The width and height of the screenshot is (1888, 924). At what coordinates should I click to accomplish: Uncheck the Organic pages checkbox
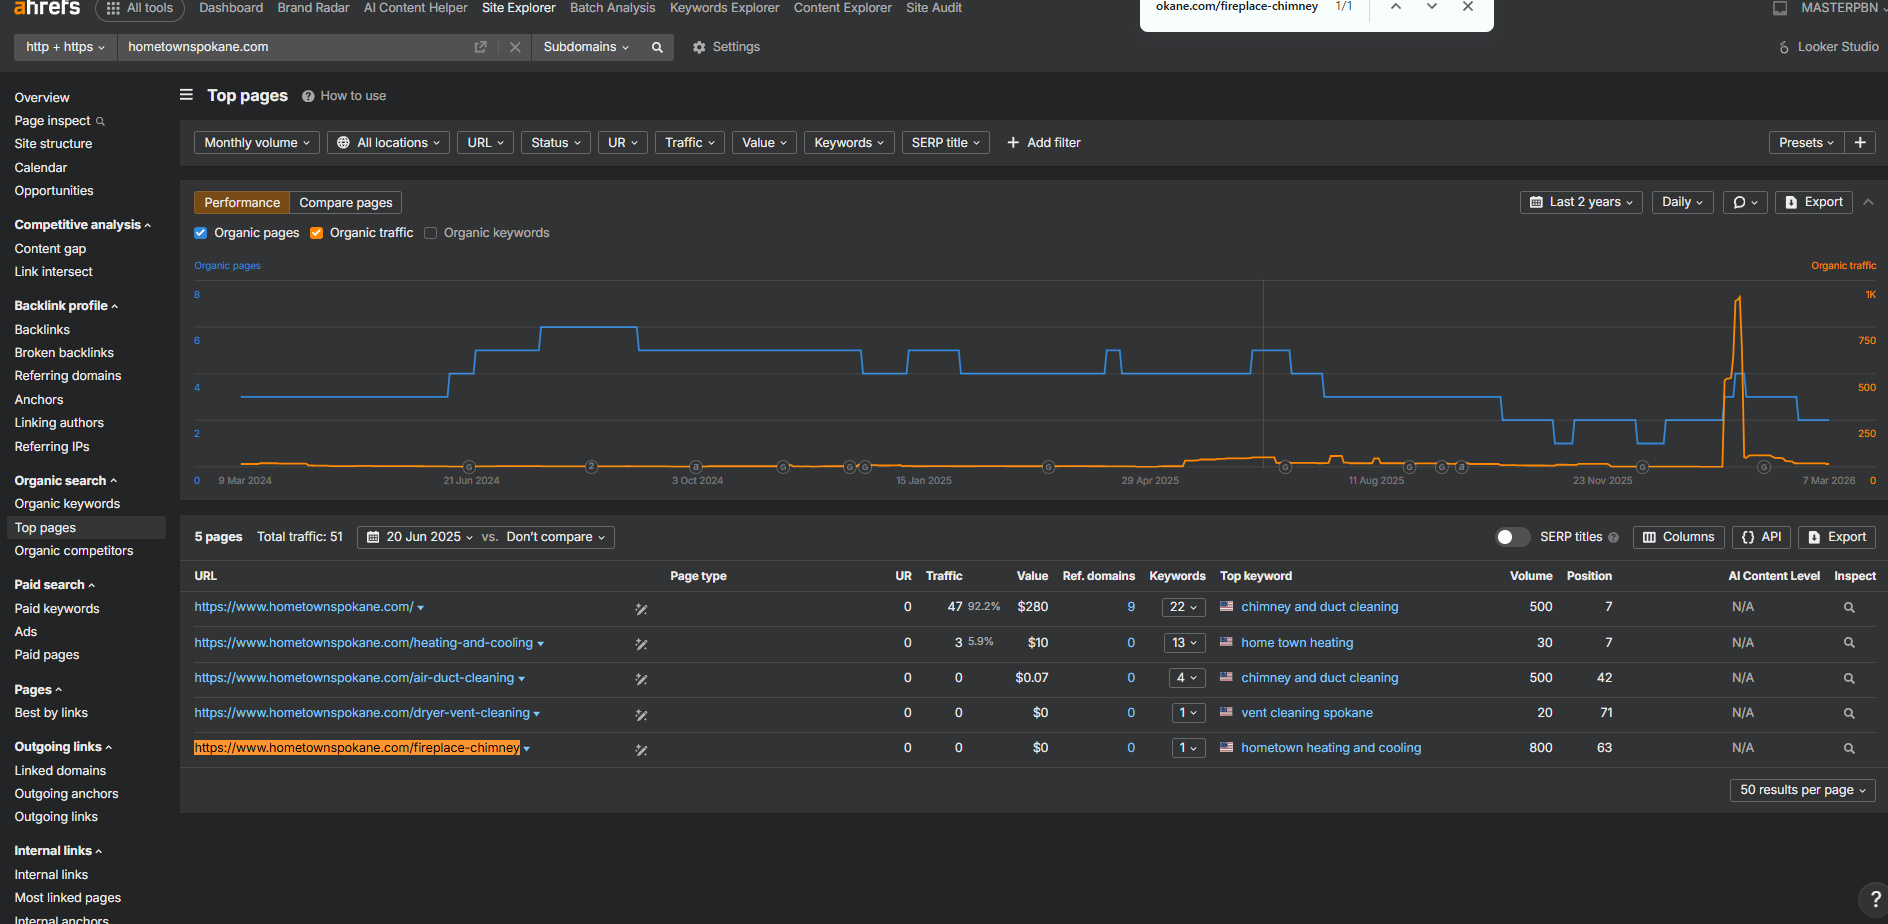tap(201, 233)
